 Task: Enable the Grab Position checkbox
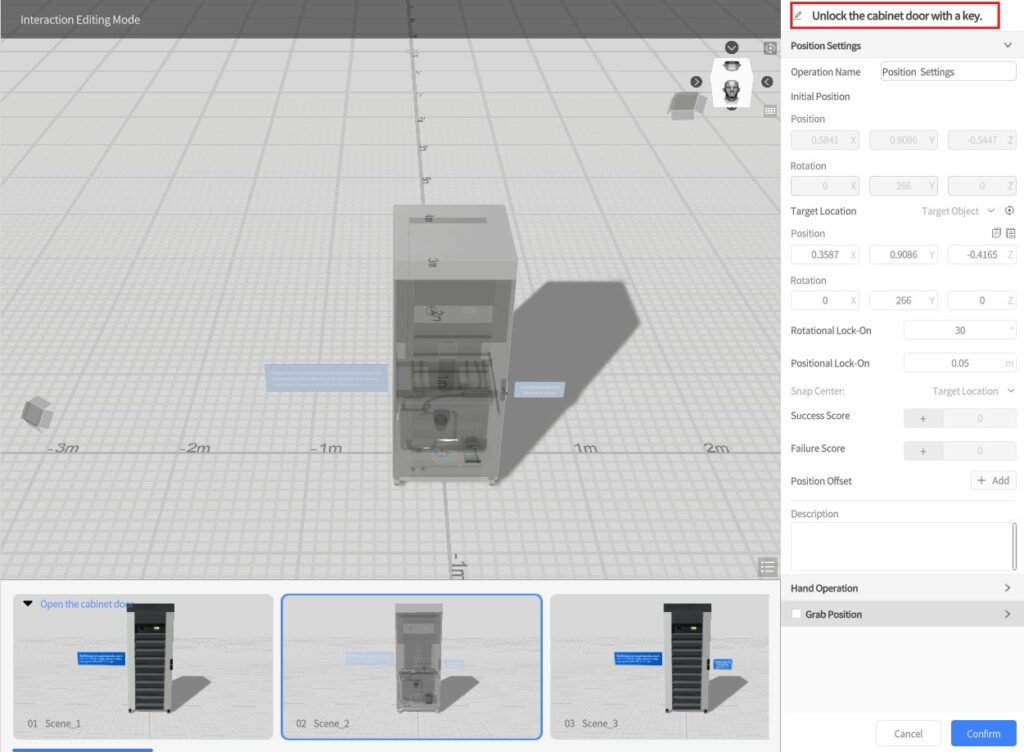pos(796,614)
